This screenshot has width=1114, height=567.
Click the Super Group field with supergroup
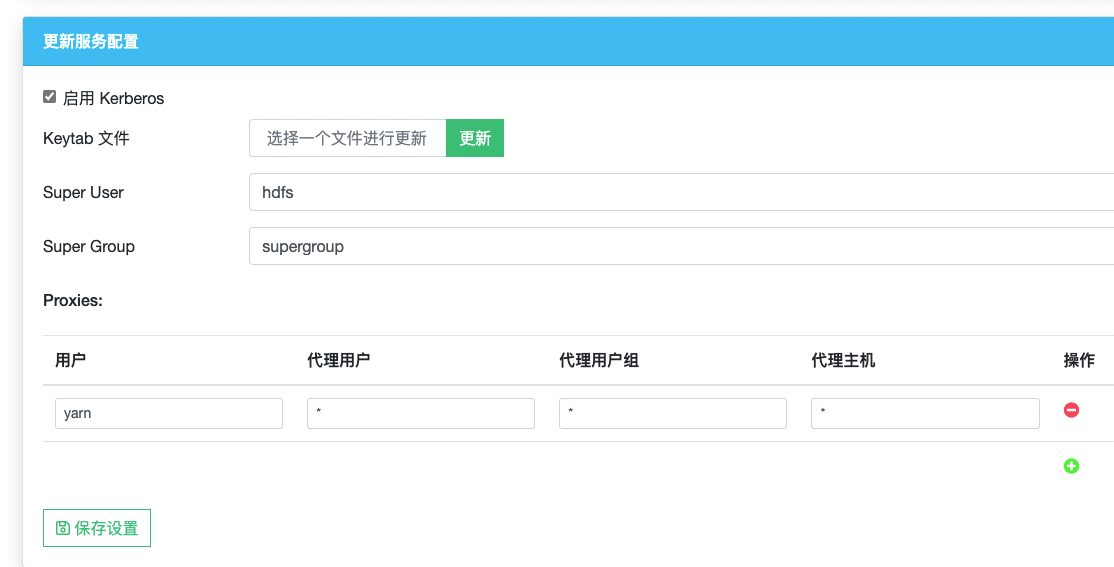680,246
